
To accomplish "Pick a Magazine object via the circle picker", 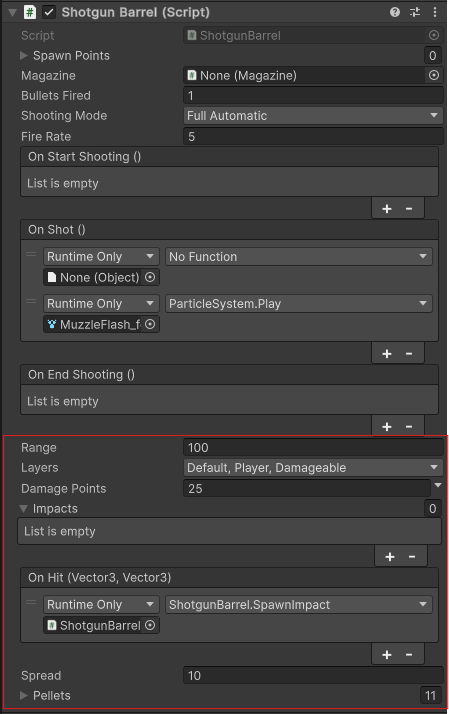I will click(434, 75).
